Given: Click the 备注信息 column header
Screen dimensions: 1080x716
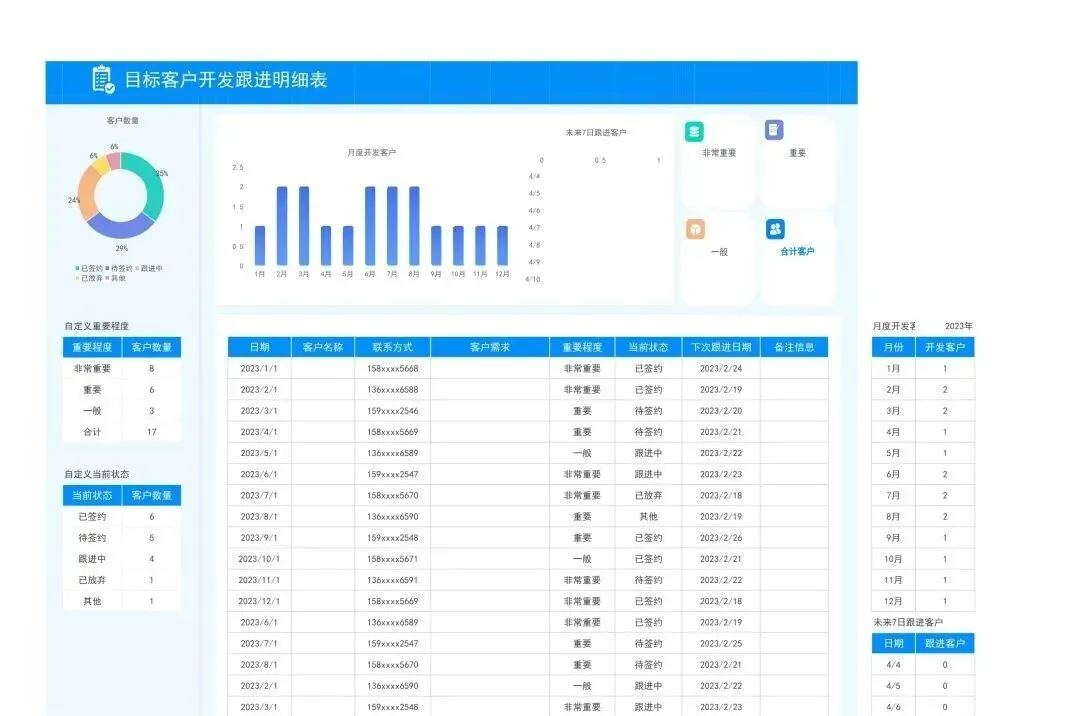Looking at the screenshot, I should 794,347.
